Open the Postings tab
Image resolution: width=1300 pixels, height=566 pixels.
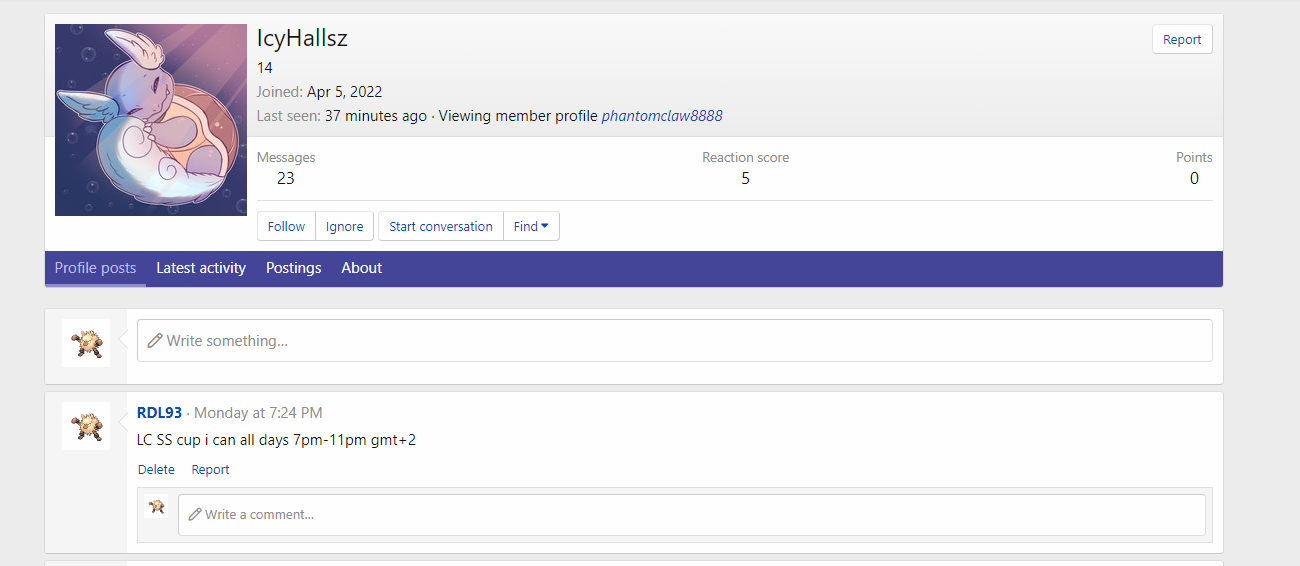click(x=294, y=268)
